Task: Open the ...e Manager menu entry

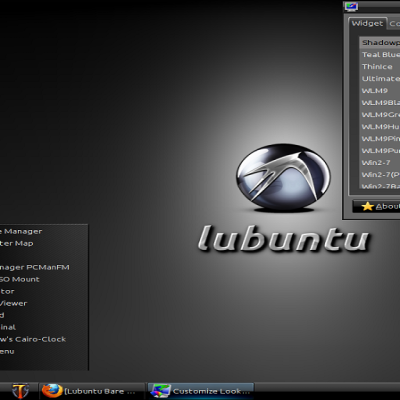Action: pyautogui.click(x=43, y=231)
